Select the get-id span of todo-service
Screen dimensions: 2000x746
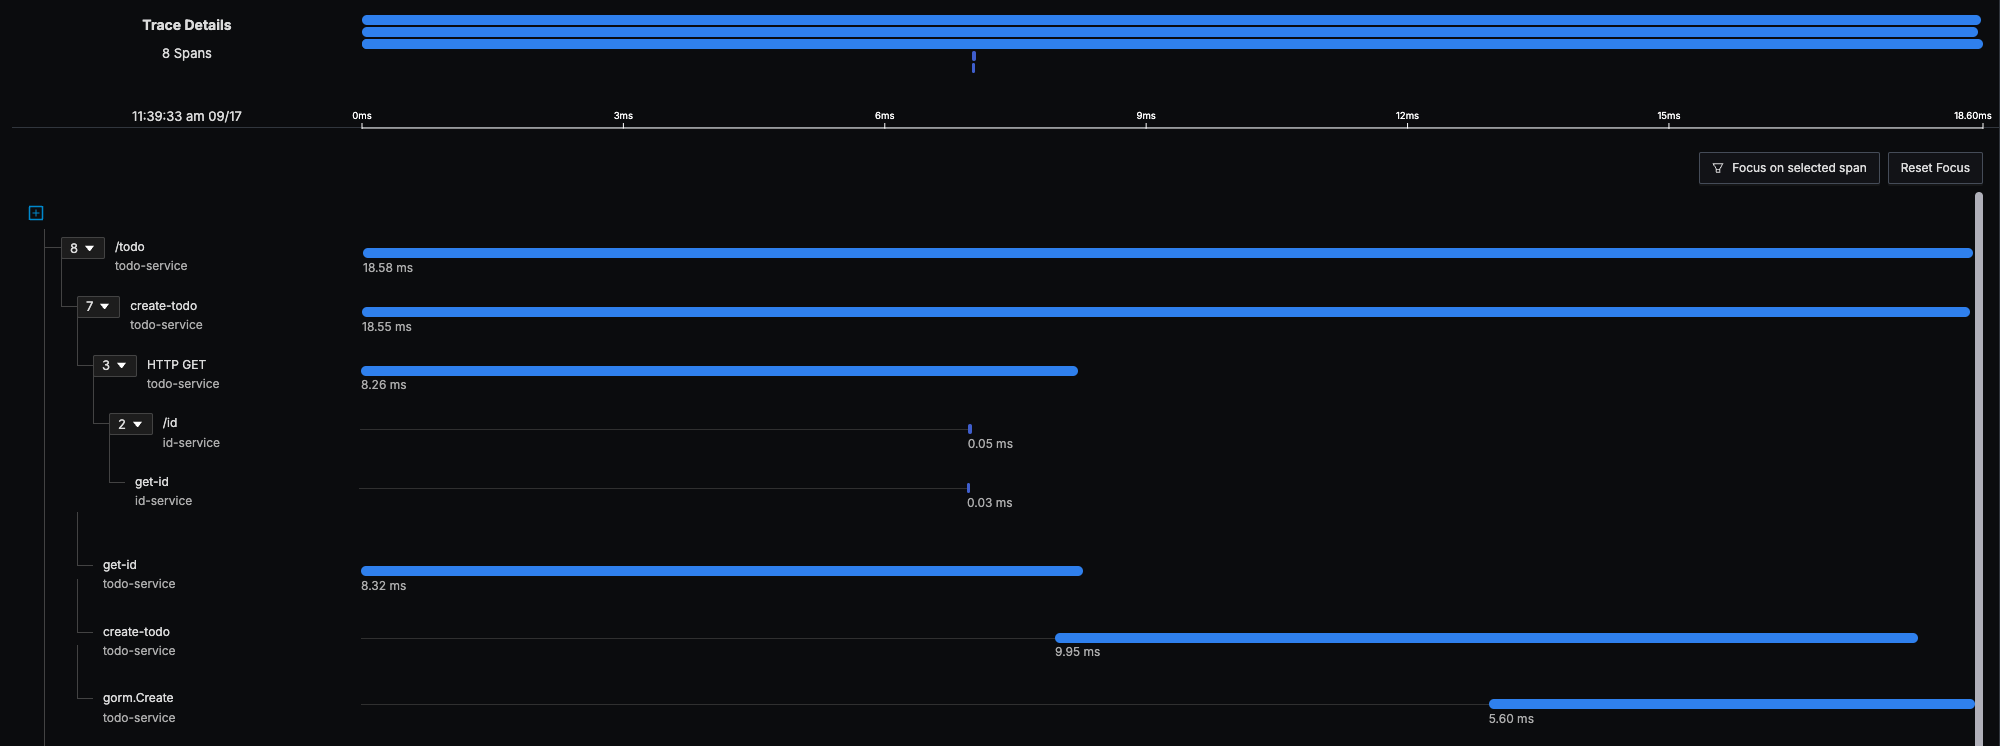tap(120, 565)
